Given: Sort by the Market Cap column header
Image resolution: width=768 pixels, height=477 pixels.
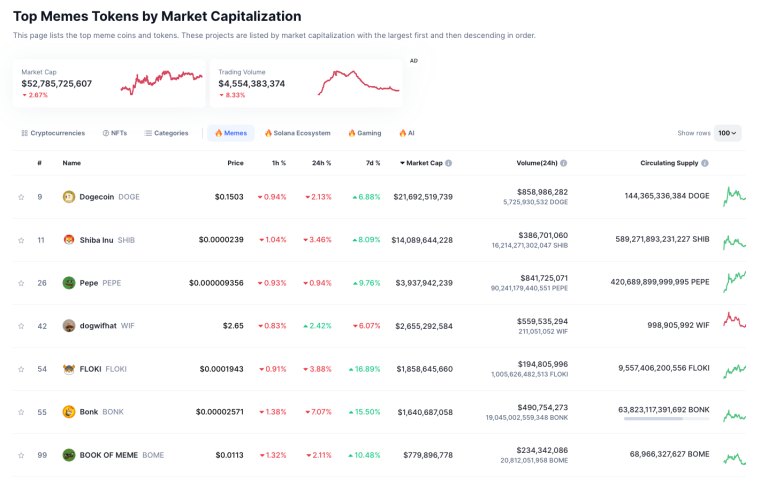Looking at the screenshot, I should 423,163.
